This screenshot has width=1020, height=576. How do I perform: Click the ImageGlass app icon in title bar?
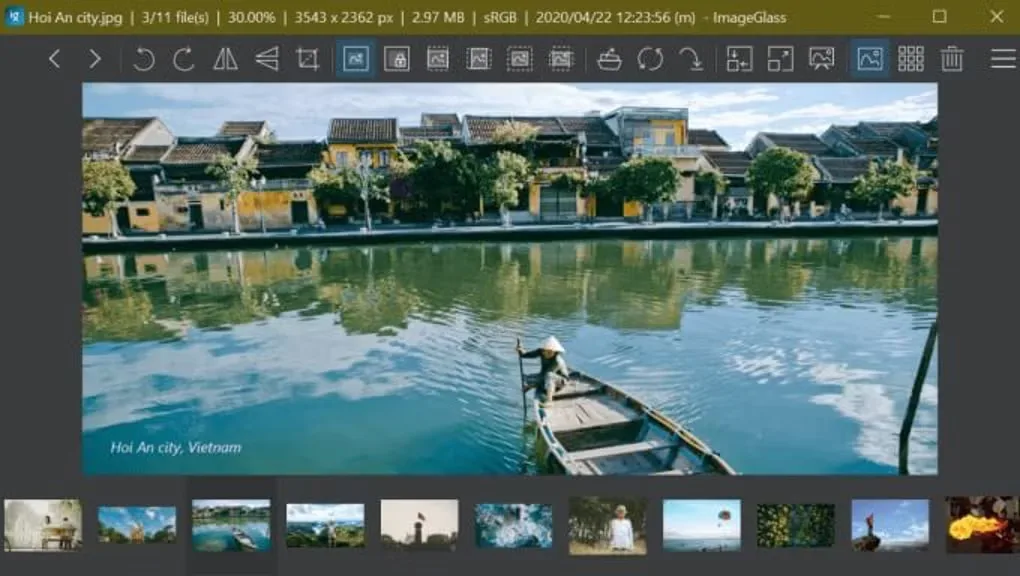click(14, 16)
